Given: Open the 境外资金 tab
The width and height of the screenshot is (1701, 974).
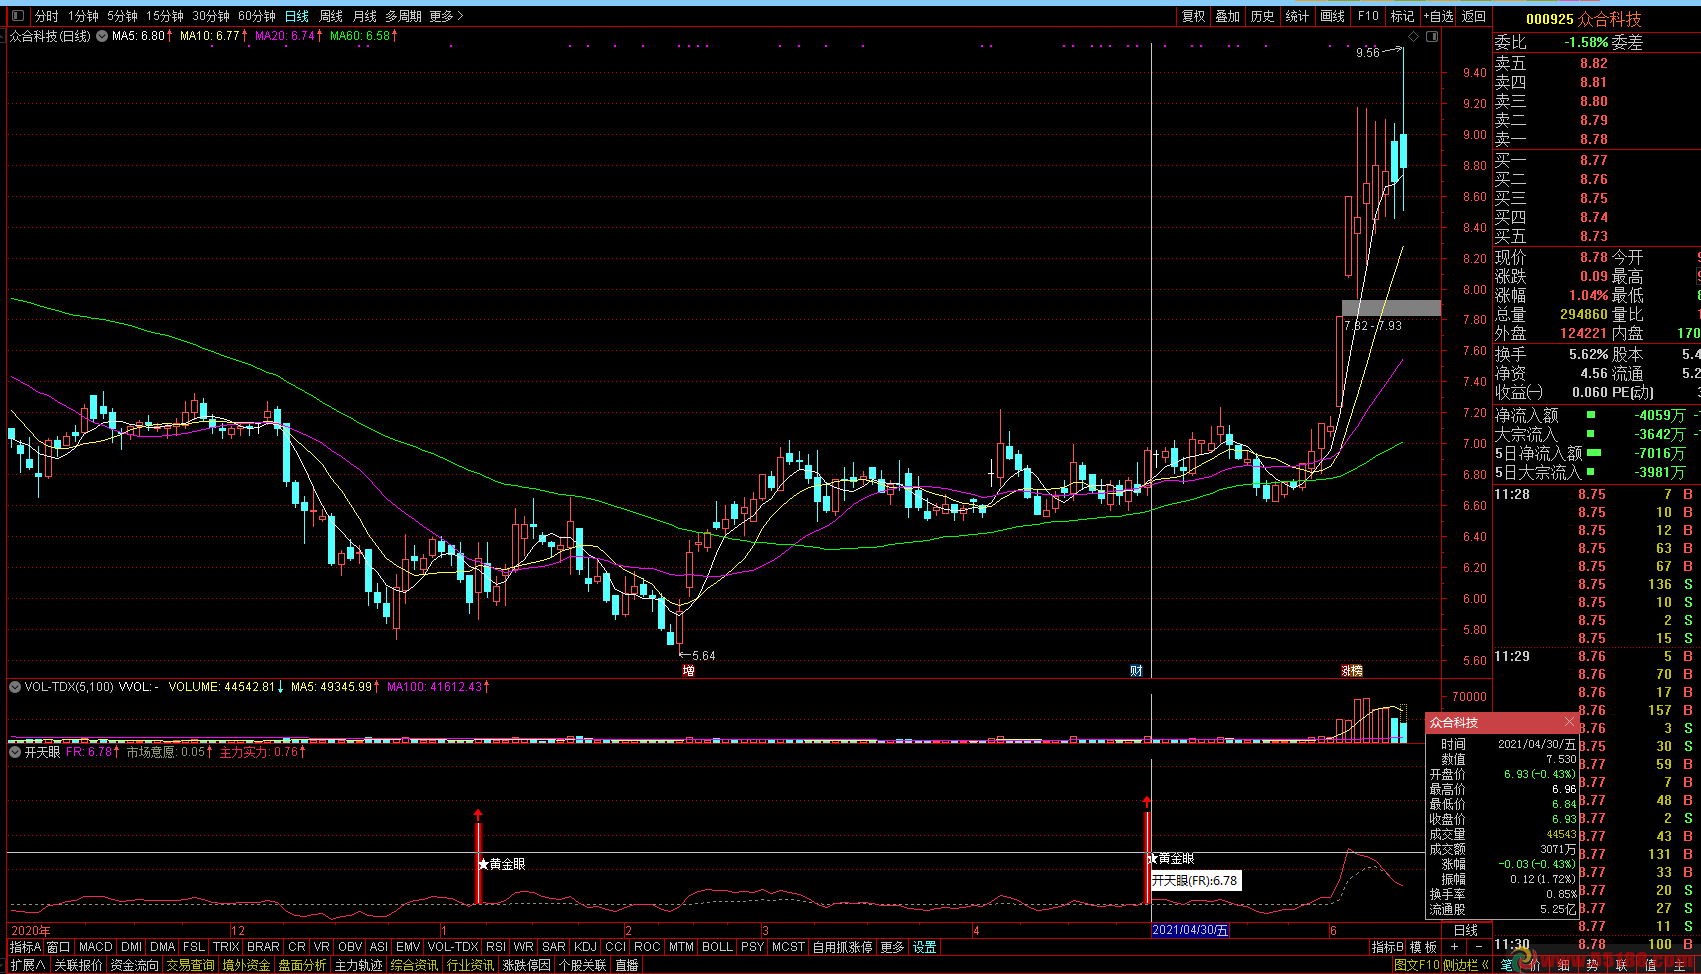Looking at the screenshot, I should (x=246, y=965).
